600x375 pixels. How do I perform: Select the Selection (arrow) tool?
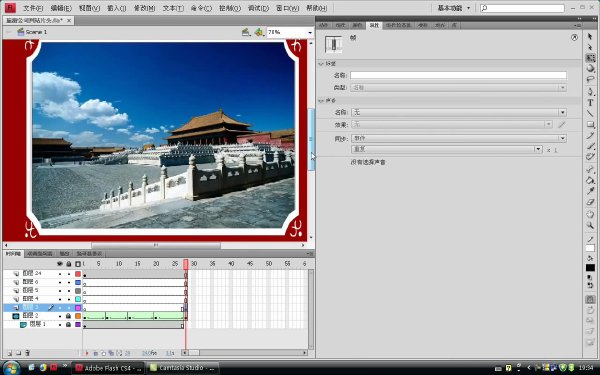(x=590, y=36)
